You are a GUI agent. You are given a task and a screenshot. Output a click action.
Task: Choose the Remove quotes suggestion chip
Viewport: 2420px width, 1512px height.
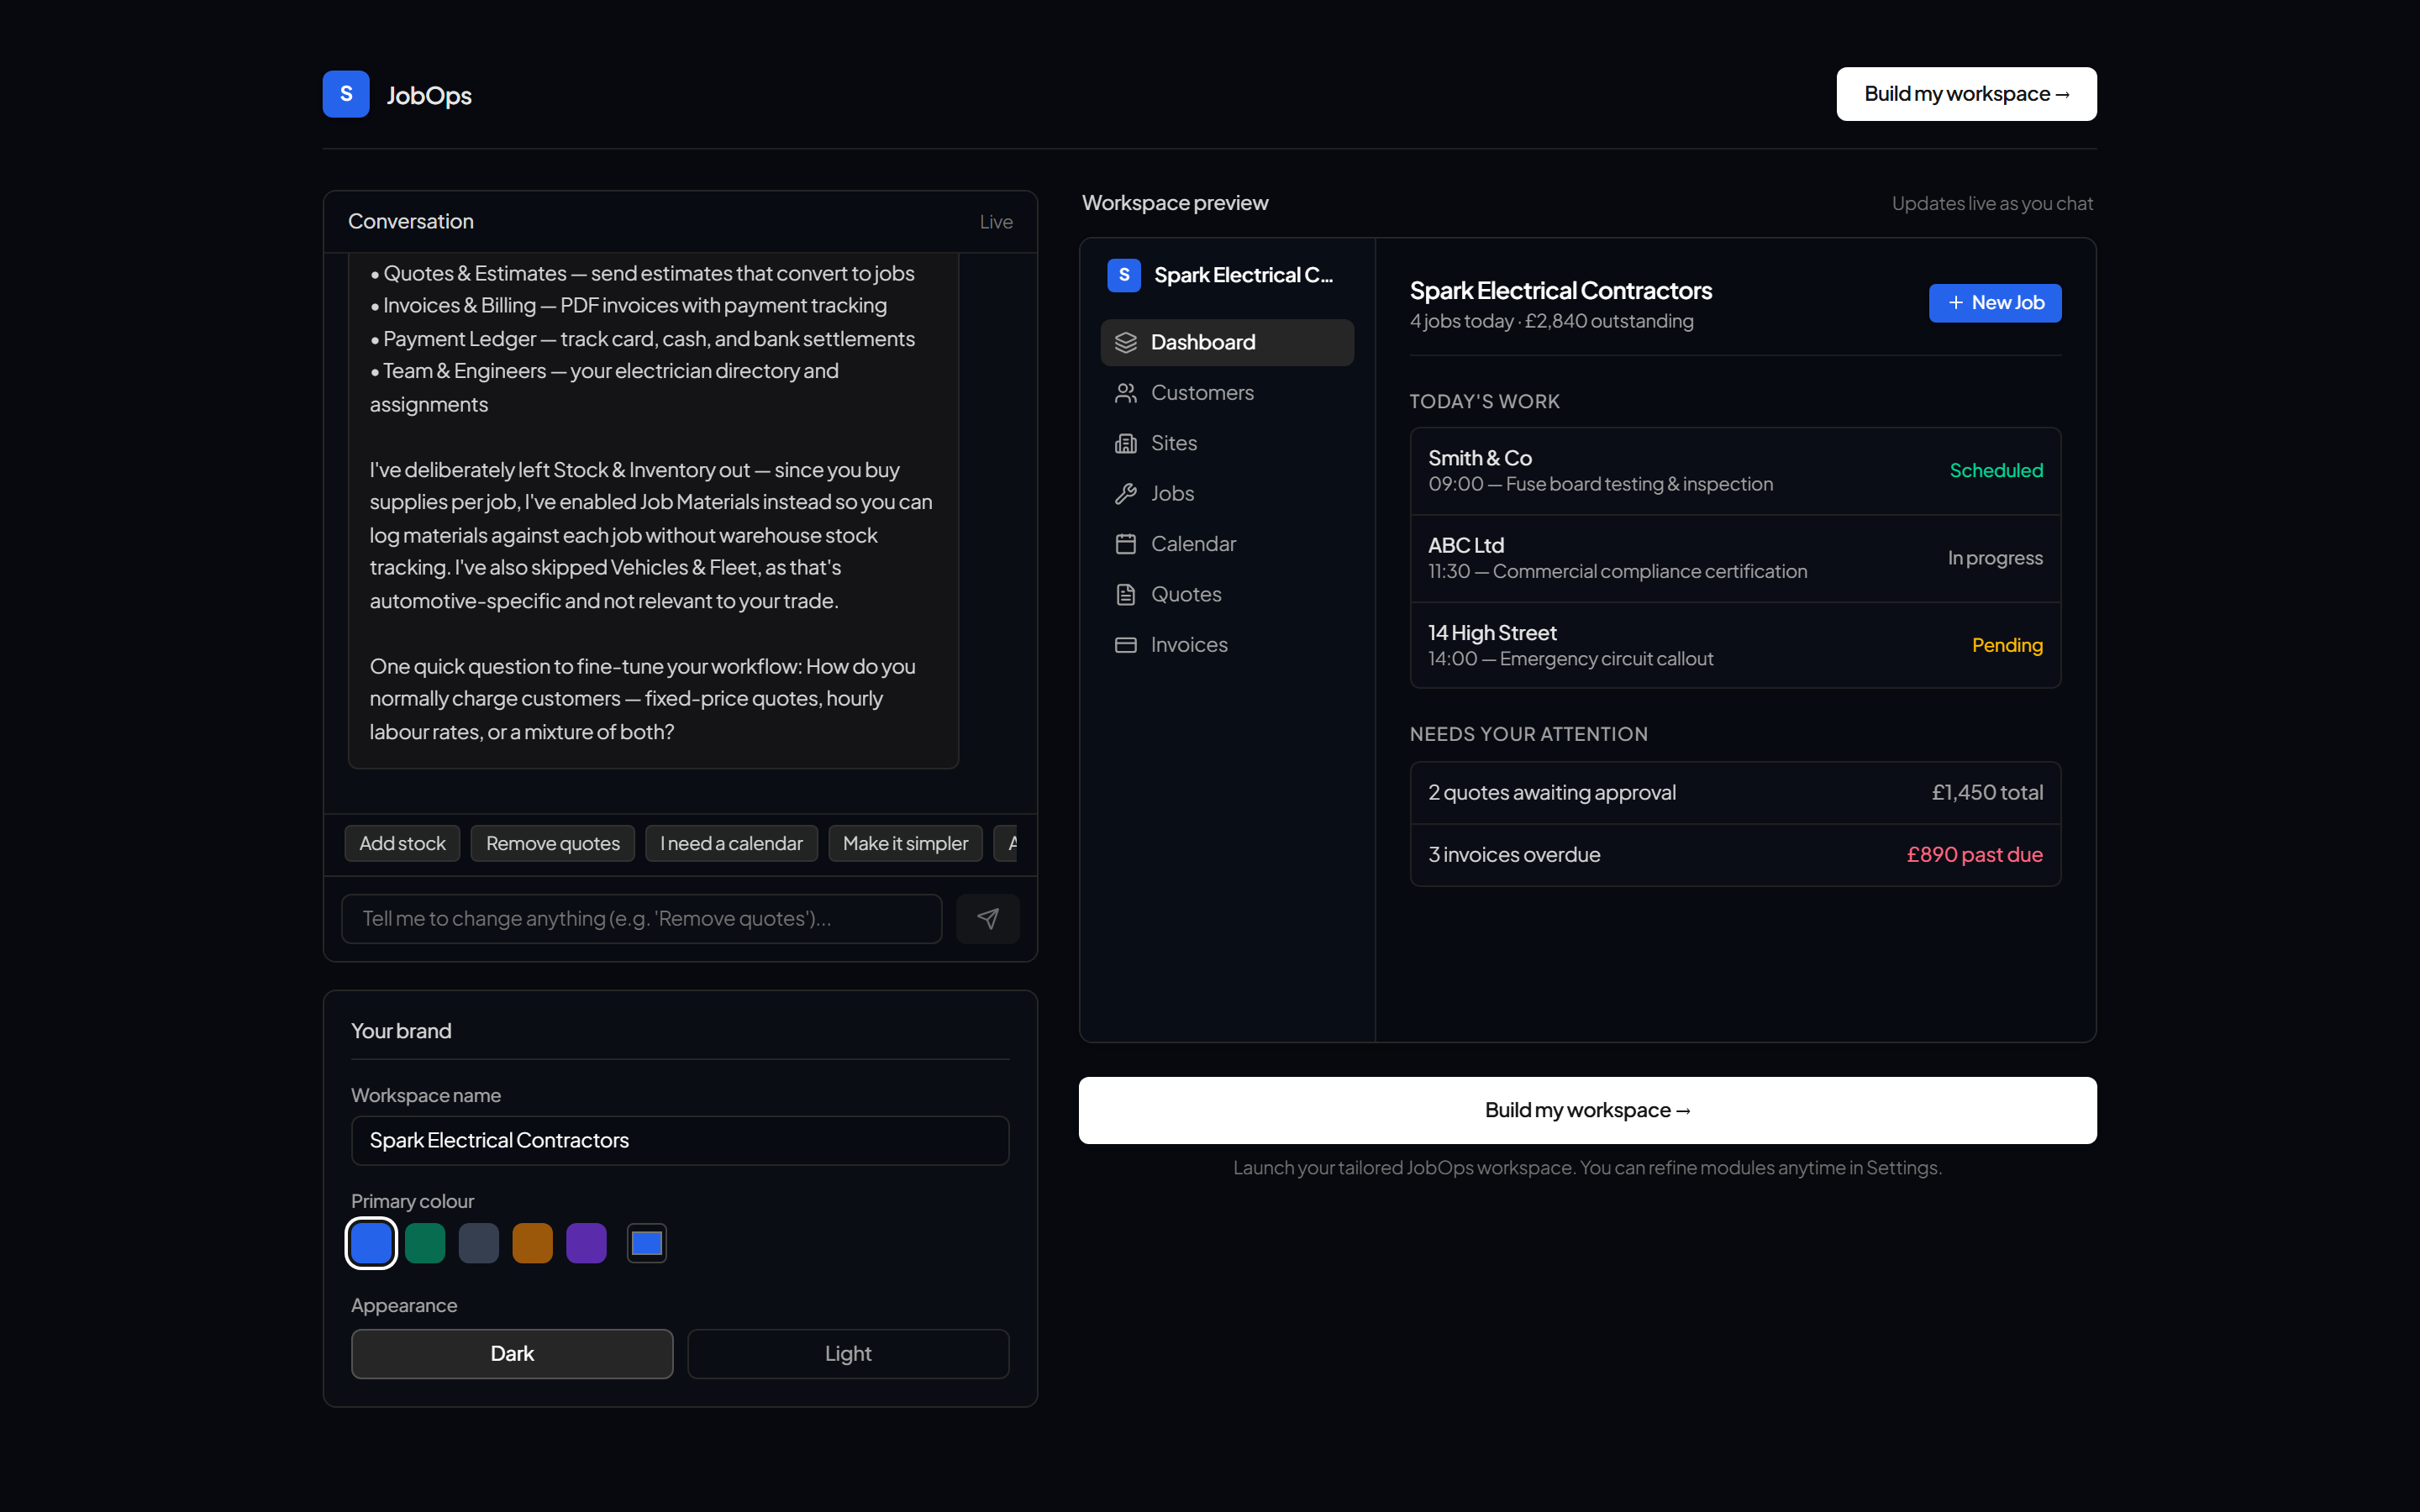[553, 843]
